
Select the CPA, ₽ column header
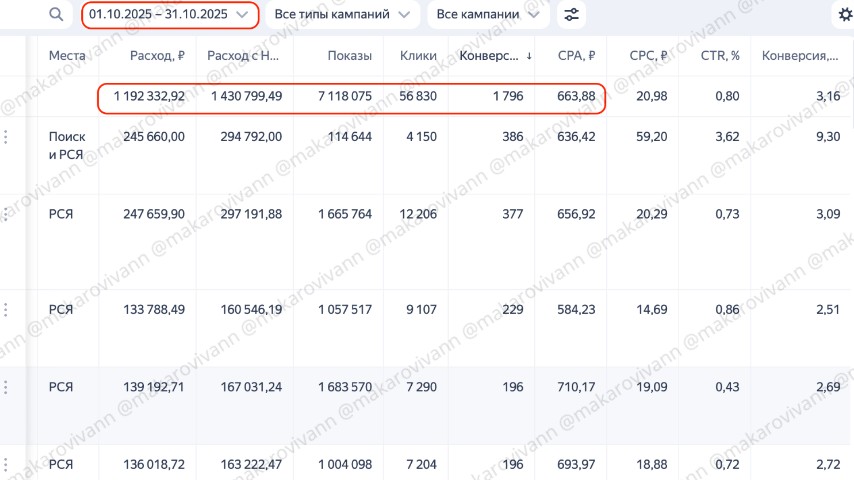(577, 56)
